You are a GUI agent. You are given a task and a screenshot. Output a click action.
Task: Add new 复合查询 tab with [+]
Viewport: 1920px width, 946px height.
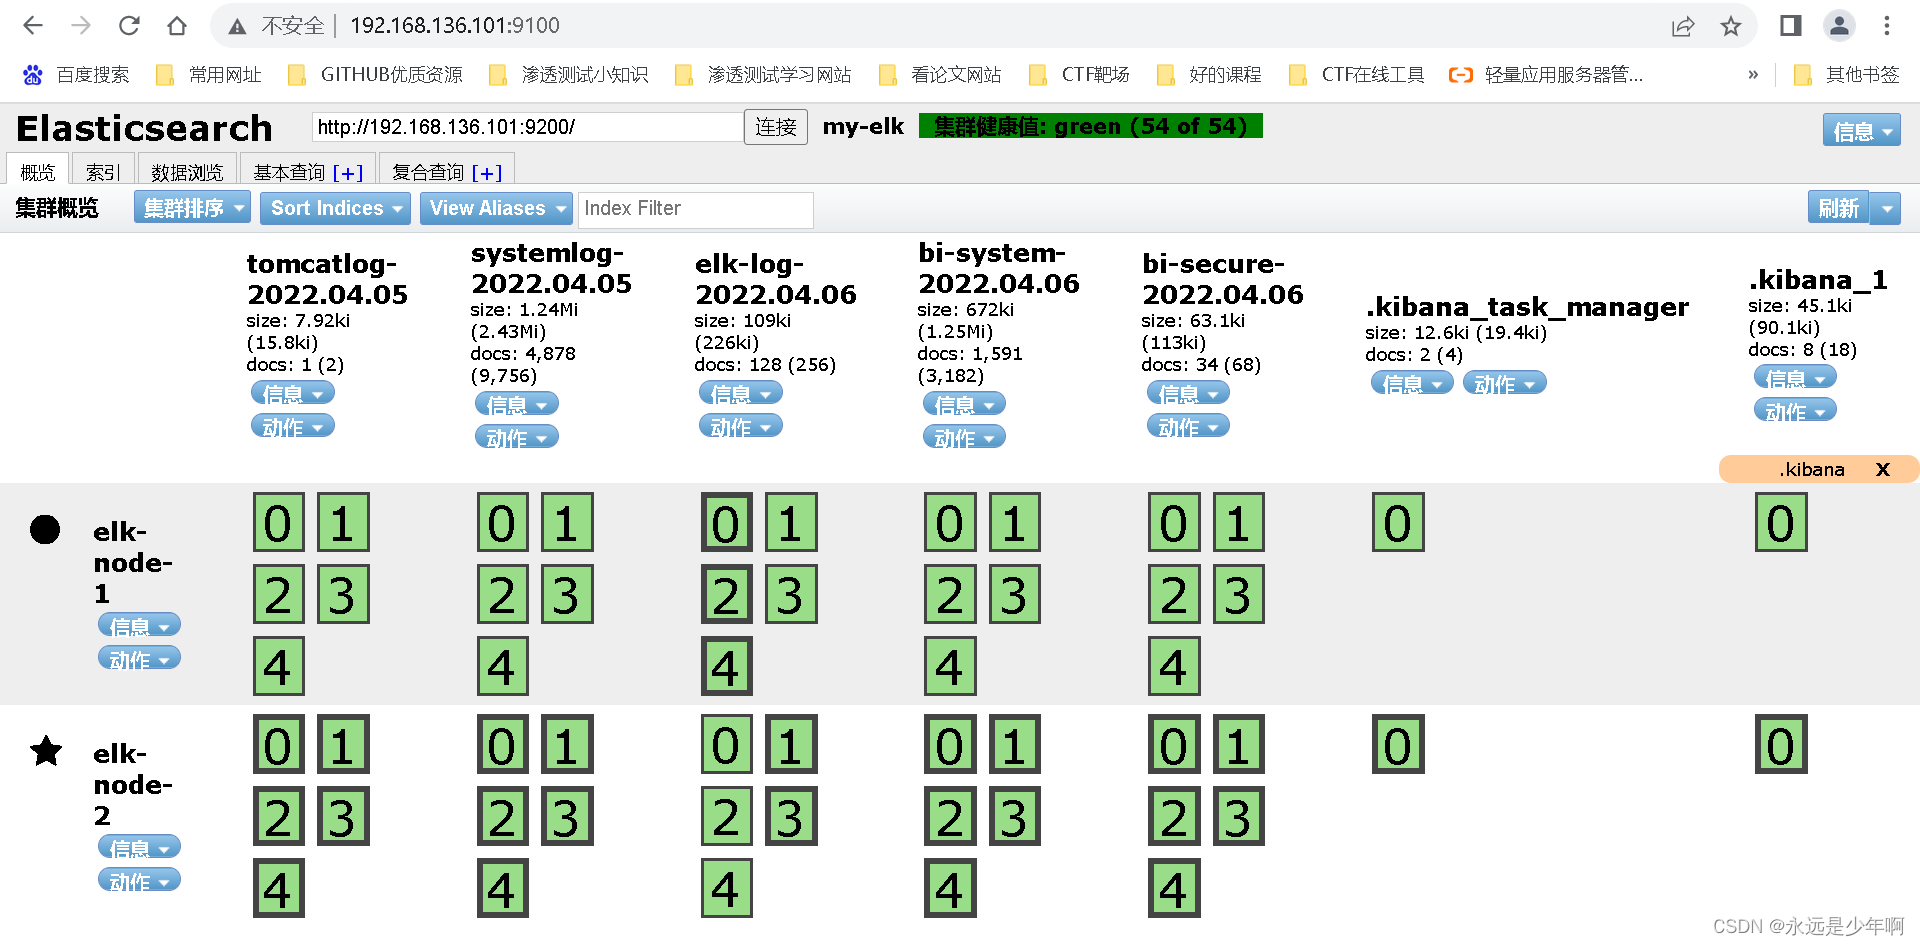pyautogui.click(x=487, y=173)
